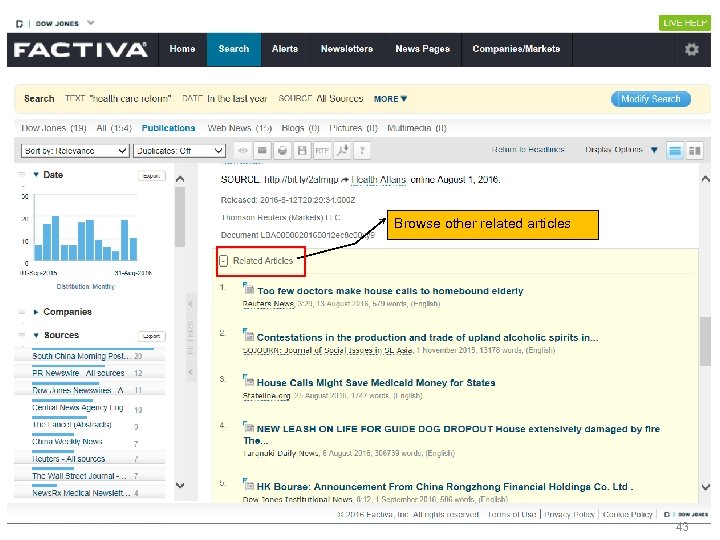Select the All results tab
Viewport: 720px width, 540px height.
[x=114, y=128]
